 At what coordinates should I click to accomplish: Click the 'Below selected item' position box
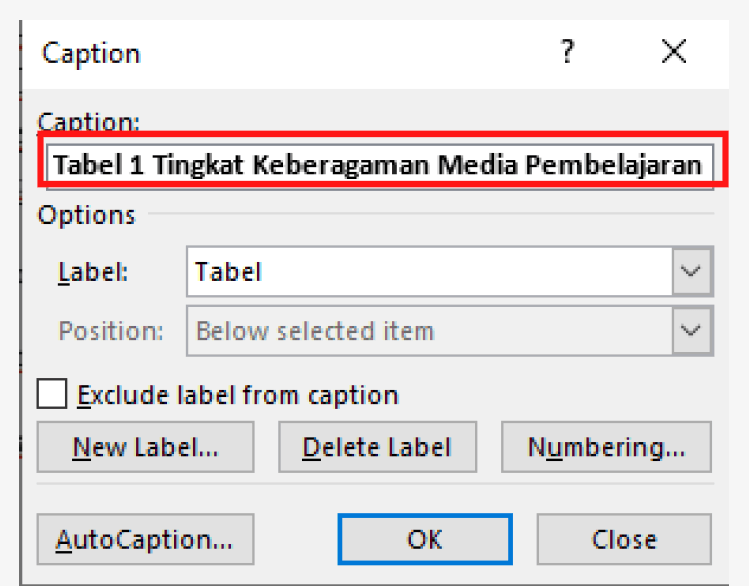pos(430,331)
